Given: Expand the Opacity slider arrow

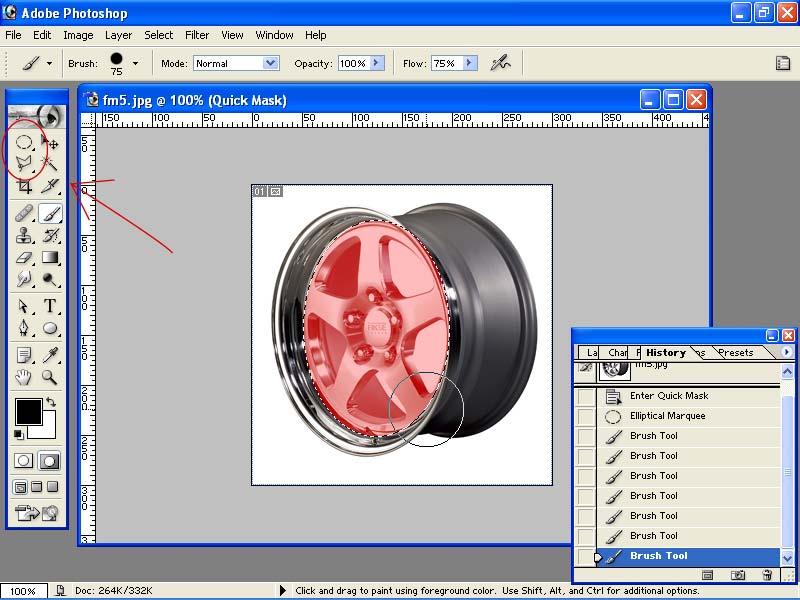Looking at the screenshot, I should (x=377, y=63).
